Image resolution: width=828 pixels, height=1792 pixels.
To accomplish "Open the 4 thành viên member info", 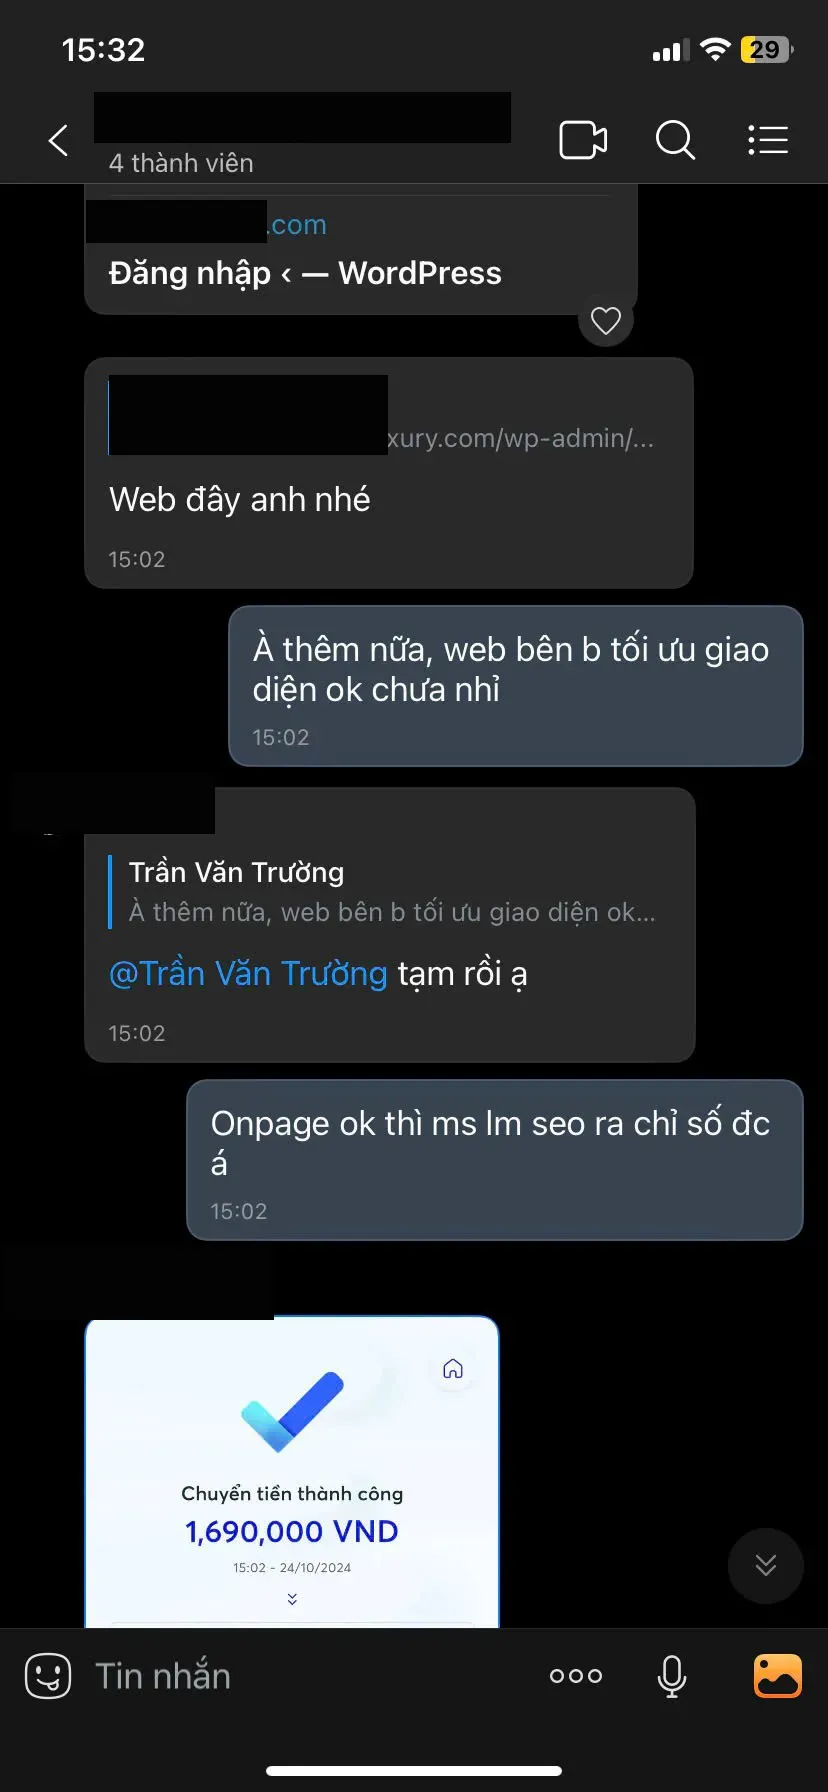I will coord(181,163).
